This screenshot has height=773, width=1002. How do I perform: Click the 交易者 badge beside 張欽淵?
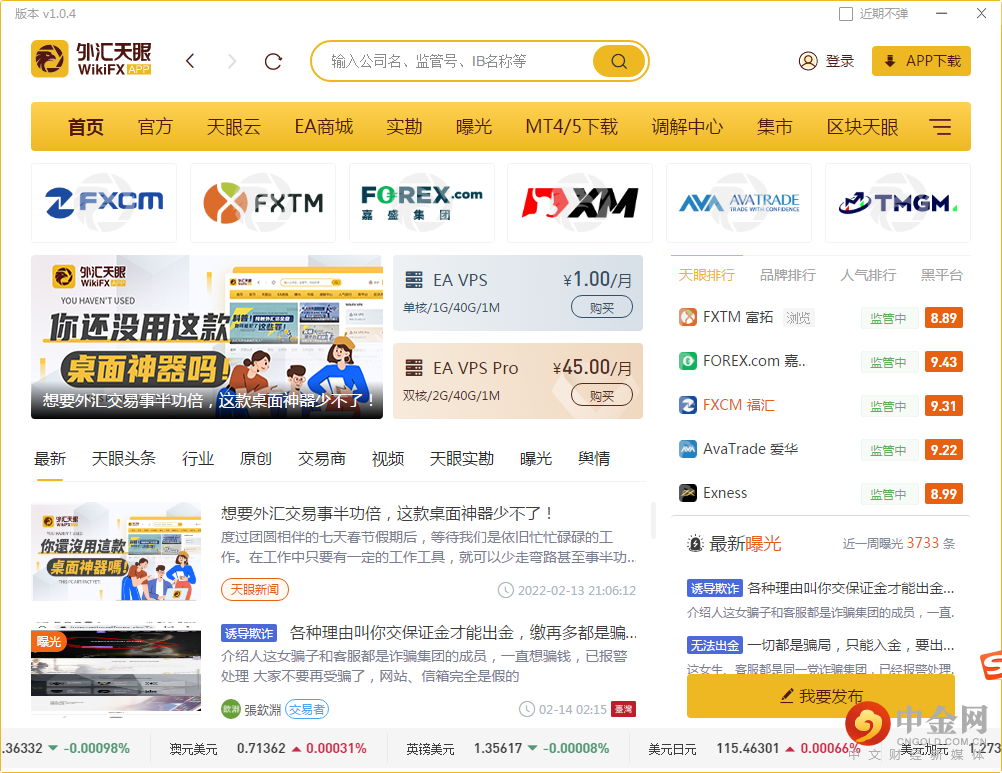click(x=307, y=709)
